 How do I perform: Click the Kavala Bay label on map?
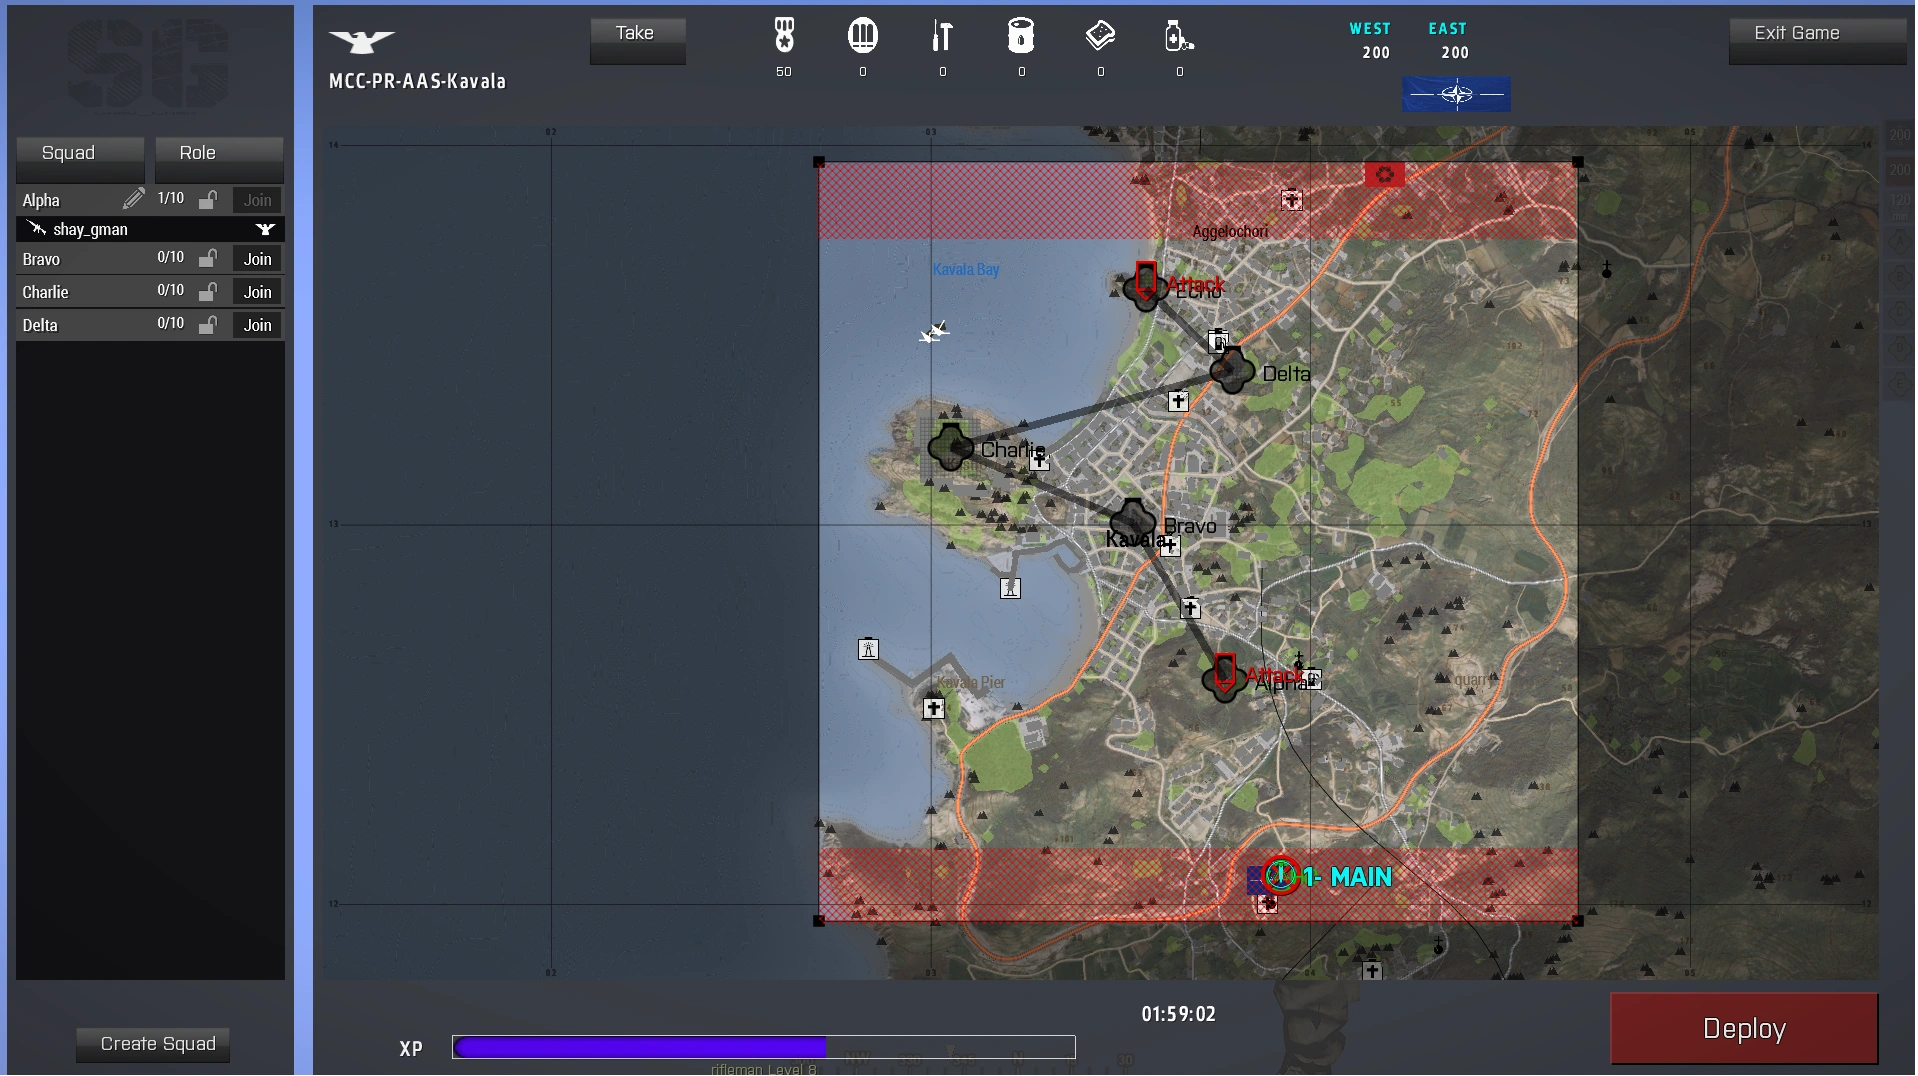[x=966, y=269]
